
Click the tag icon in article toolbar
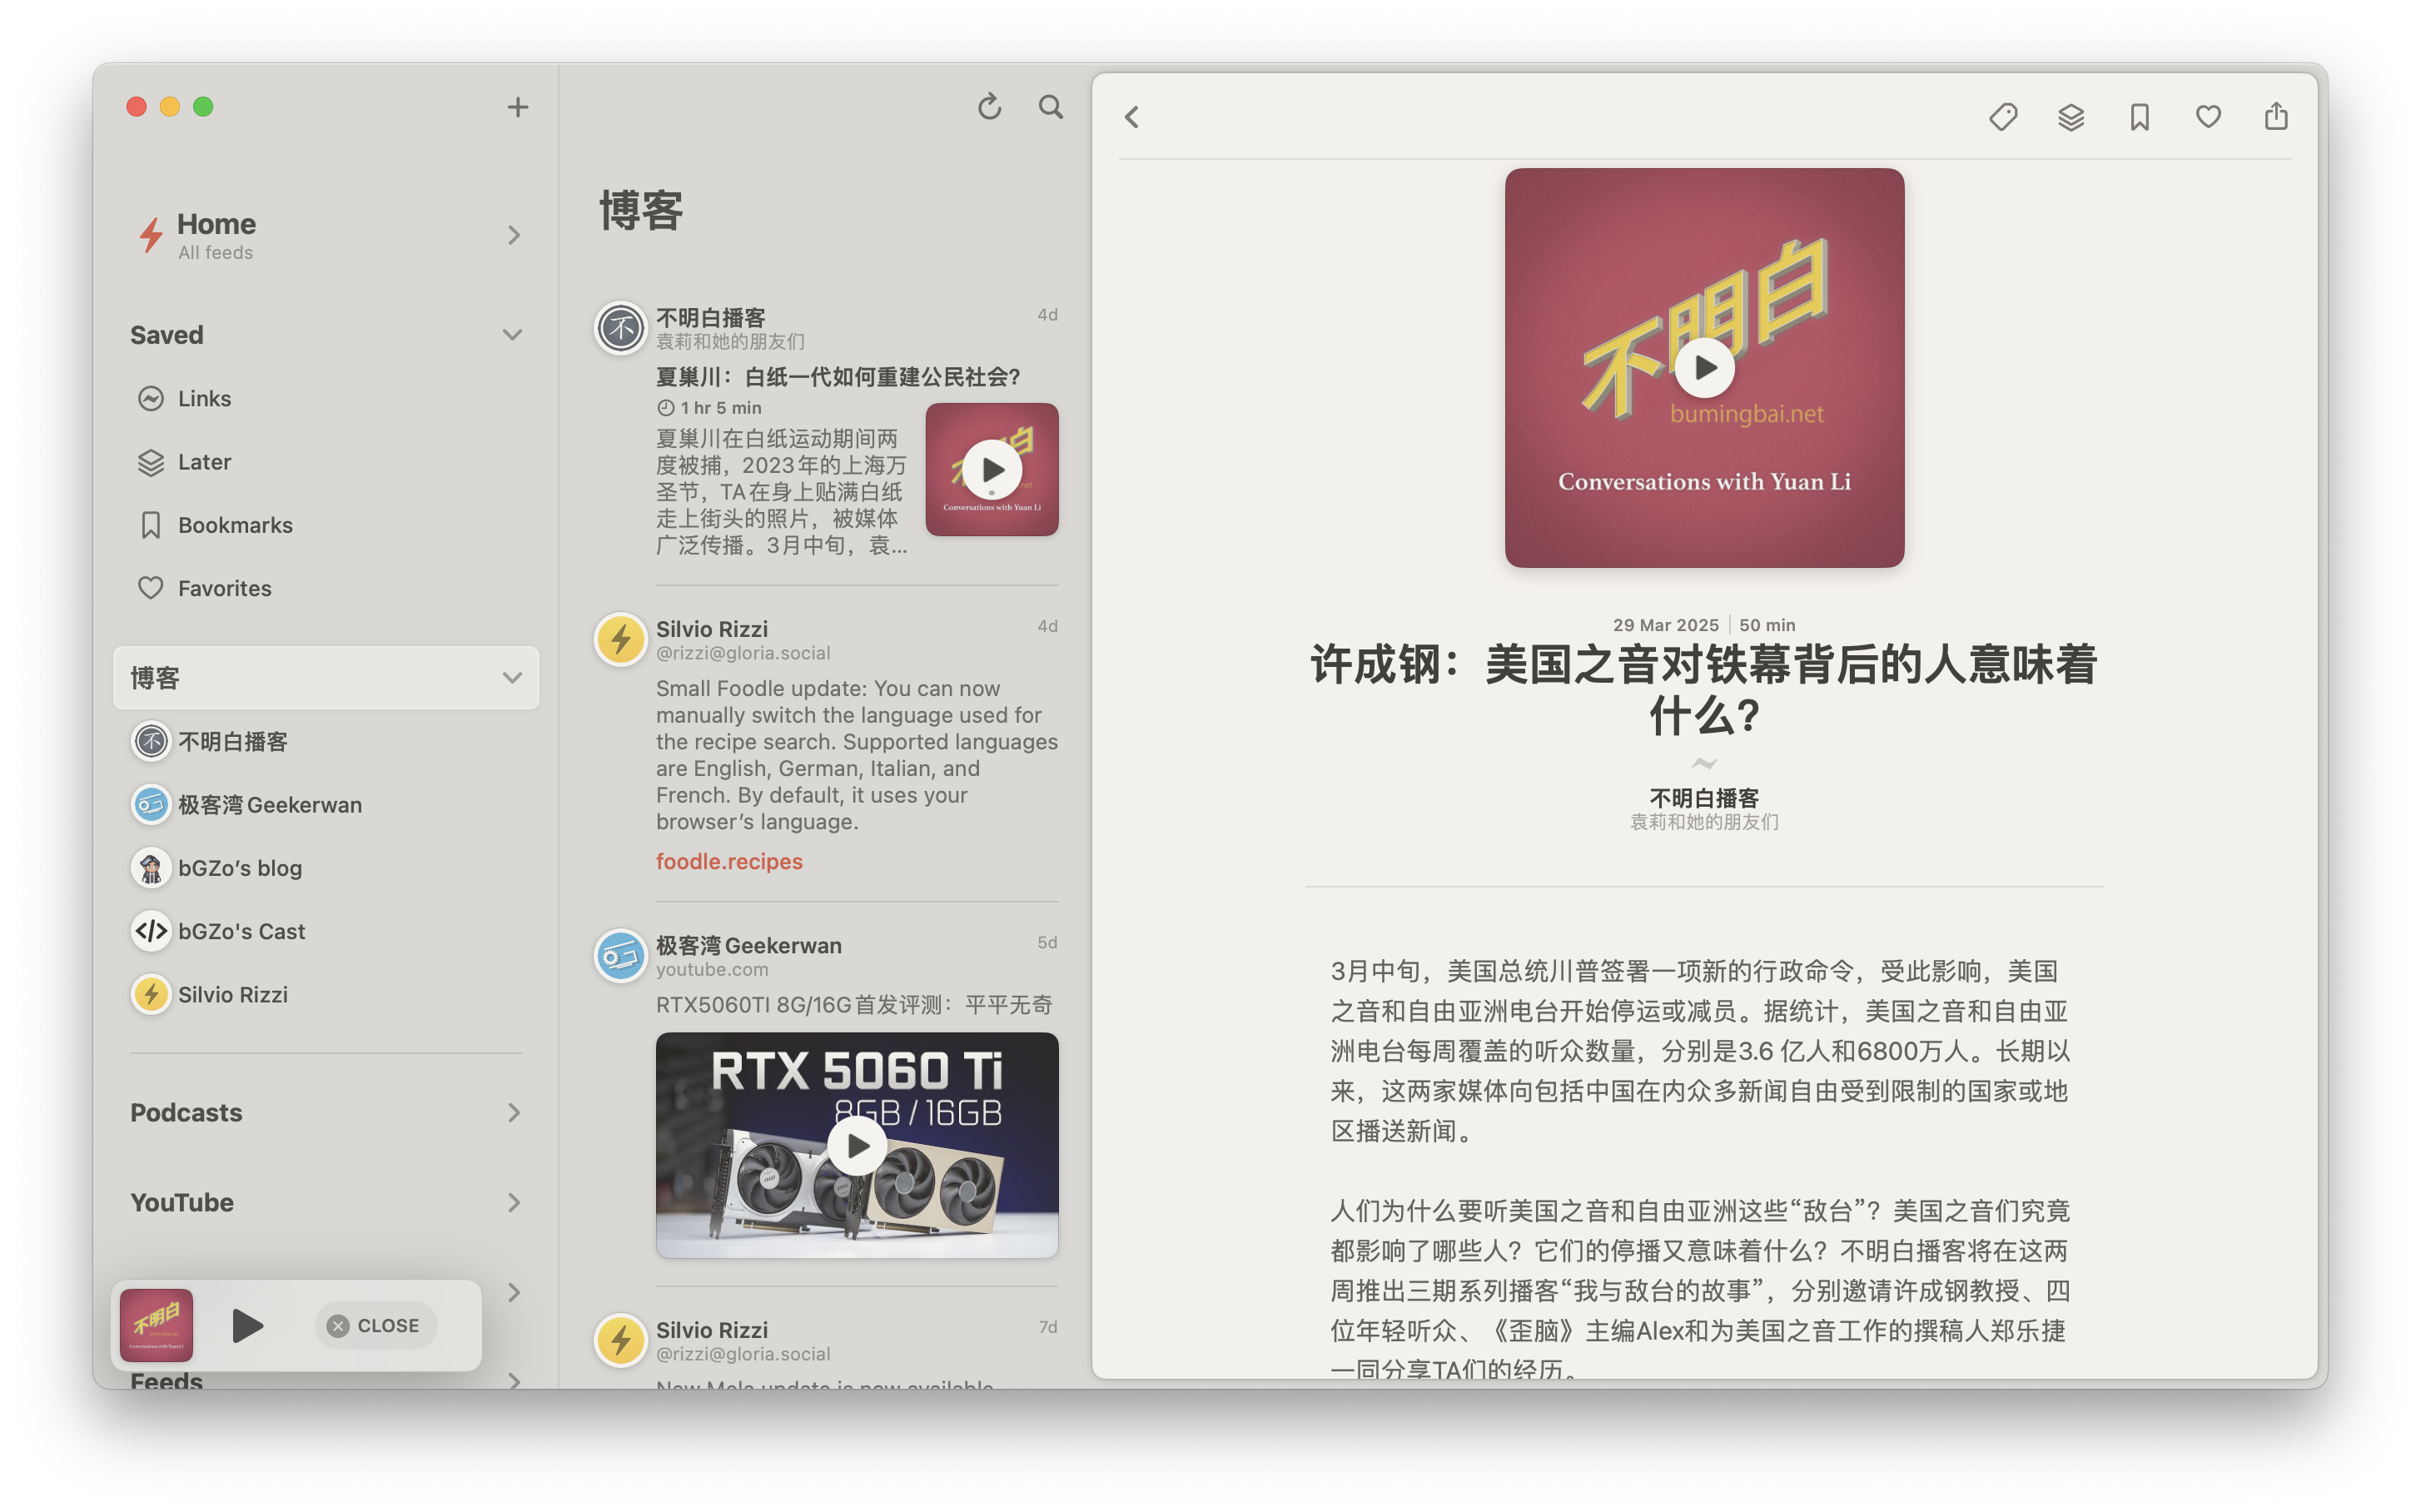point(2003,117)
